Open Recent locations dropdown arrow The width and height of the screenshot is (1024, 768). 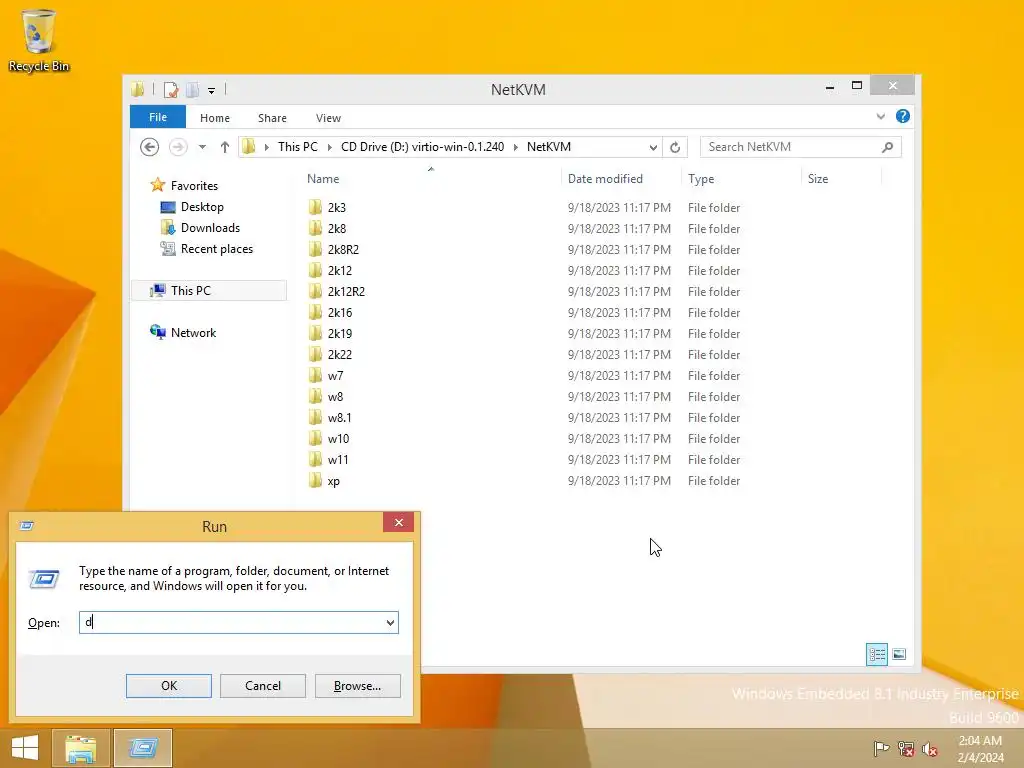(202, 147)
